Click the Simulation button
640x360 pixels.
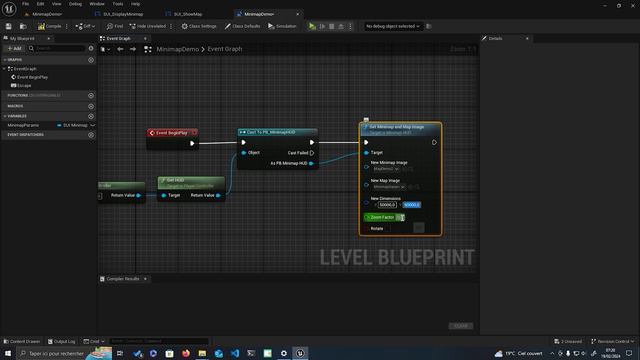[282, 26]
